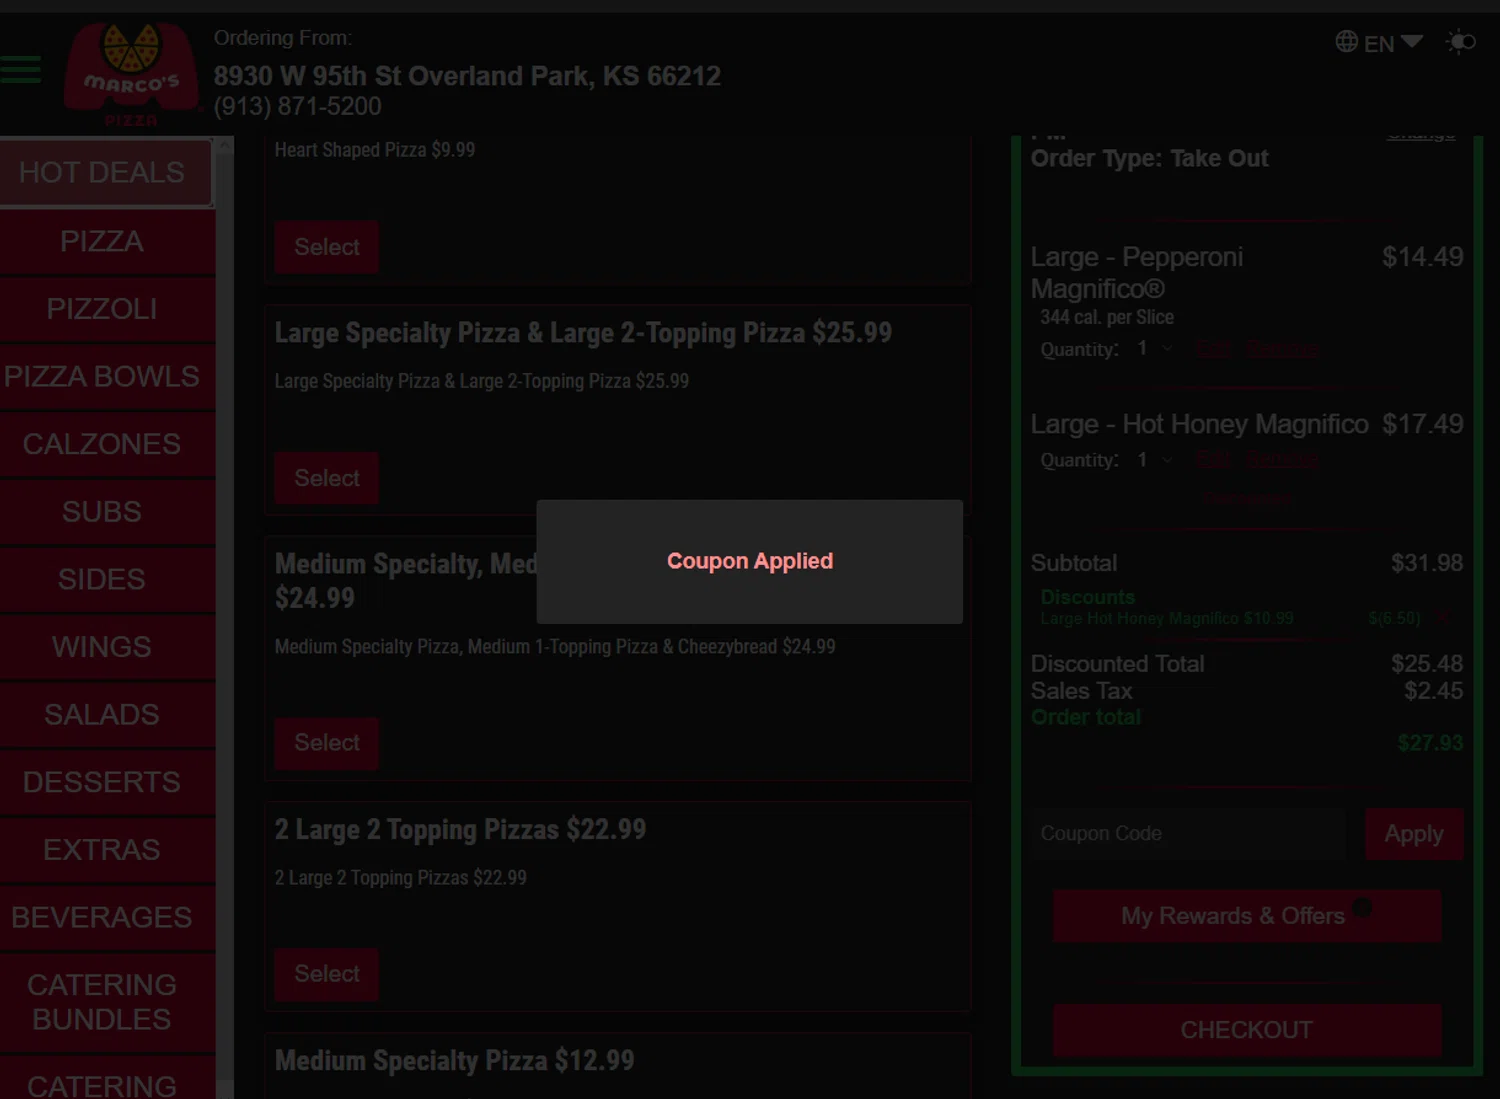Remove the Hot Honey Magnifico cart item
The height and width of the screenshot is (1099, 1500).
[x=1283, y=460]
